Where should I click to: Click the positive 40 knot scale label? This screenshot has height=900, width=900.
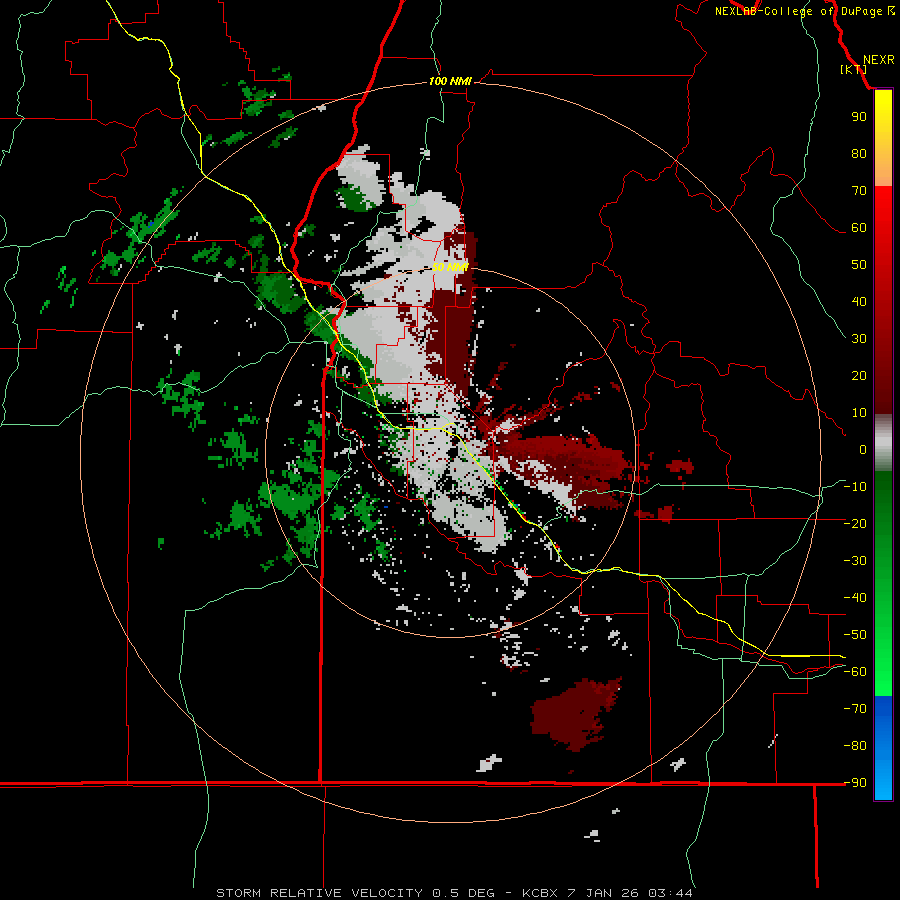tap(859, 301)
